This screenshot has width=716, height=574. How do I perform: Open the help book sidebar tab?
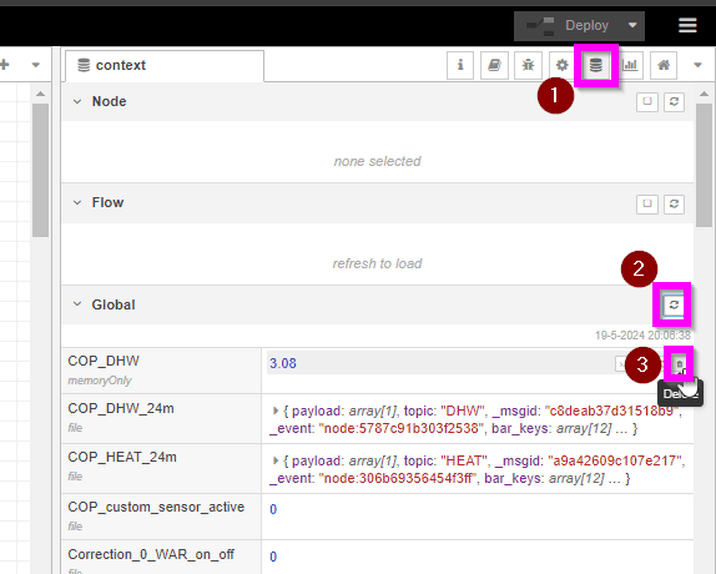(x=494, y=65)
